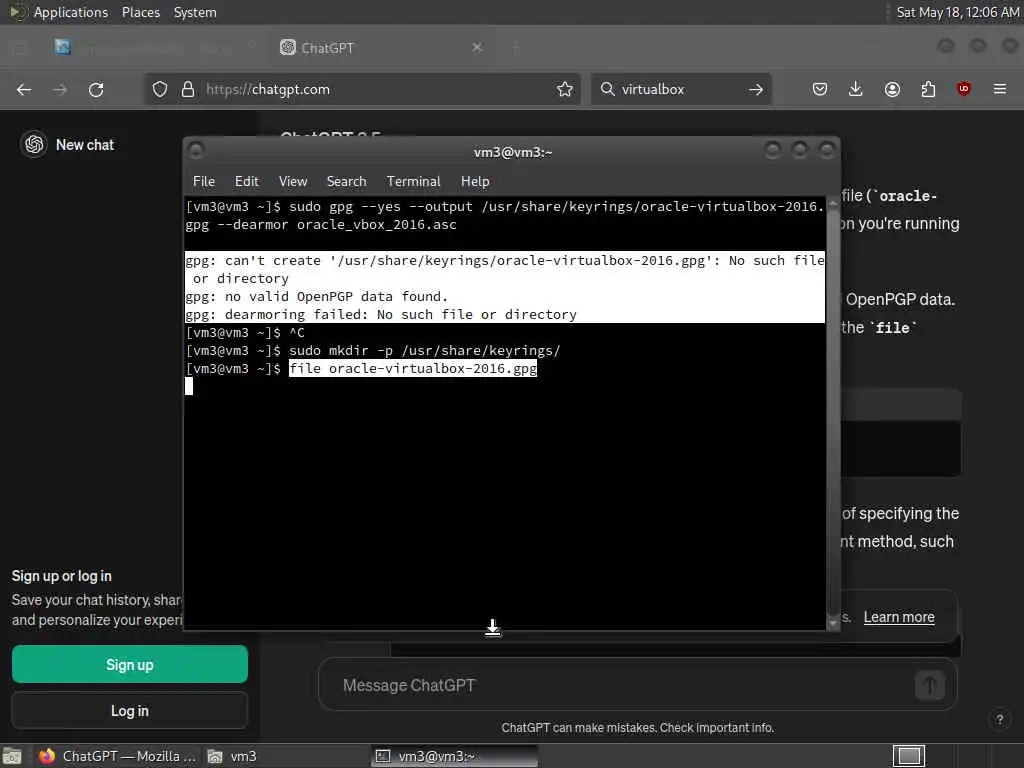Click the terminal vertical scrollbar
This screenshot has height=768, width=1024.
click(833, 411)
